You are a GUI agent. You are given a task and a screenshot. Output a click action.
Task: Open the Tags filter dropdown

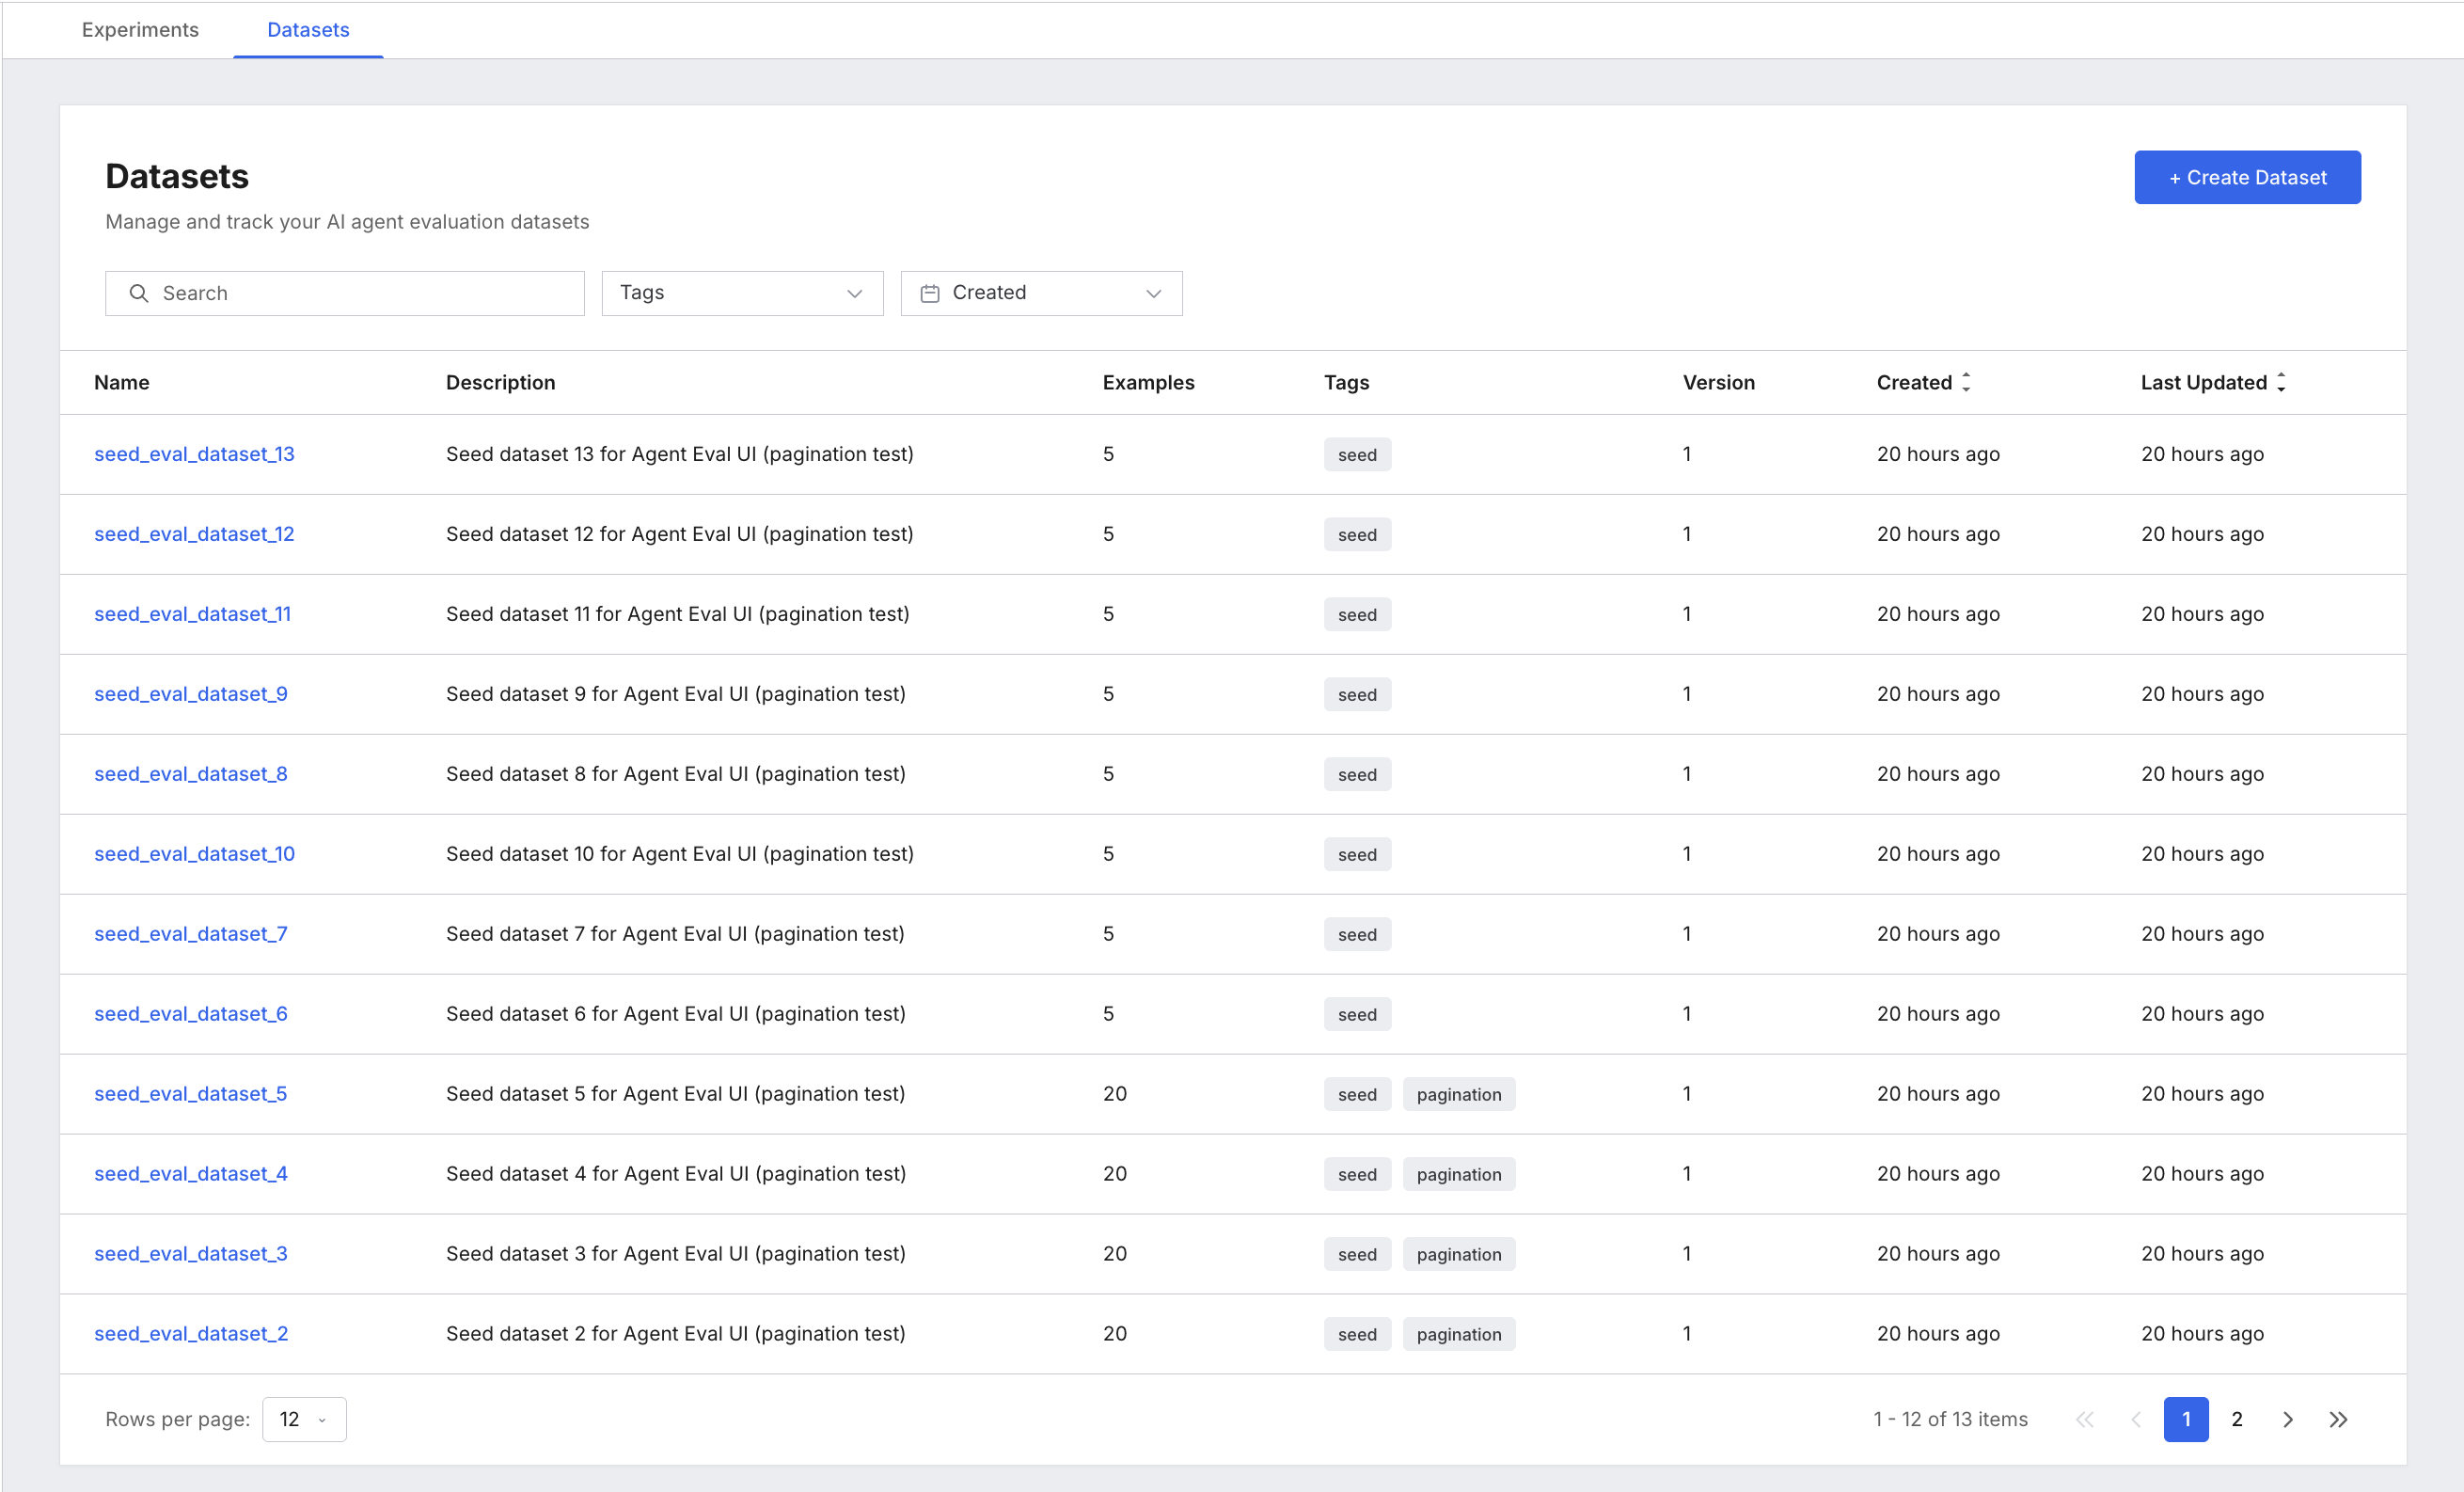(742, 293)
